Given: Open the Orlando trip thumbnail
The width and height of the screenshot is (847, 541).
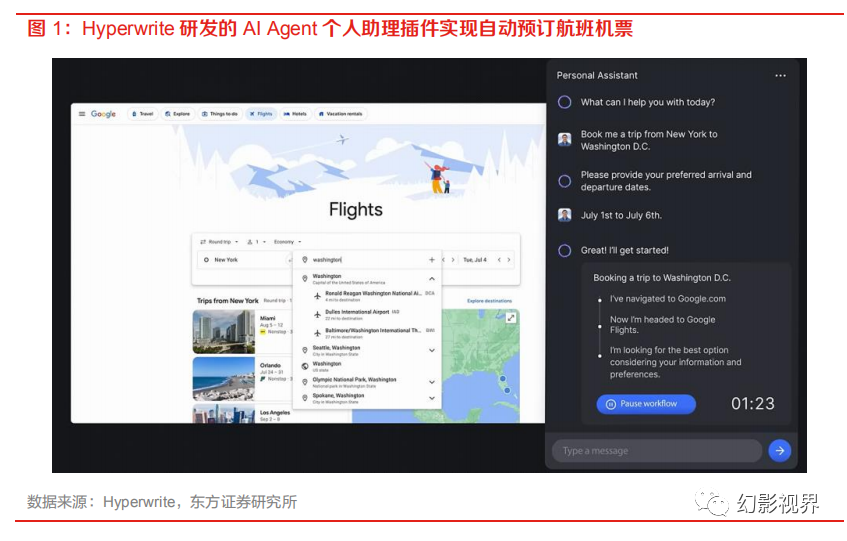Looking at the screenshot, I should pos(224,378).
